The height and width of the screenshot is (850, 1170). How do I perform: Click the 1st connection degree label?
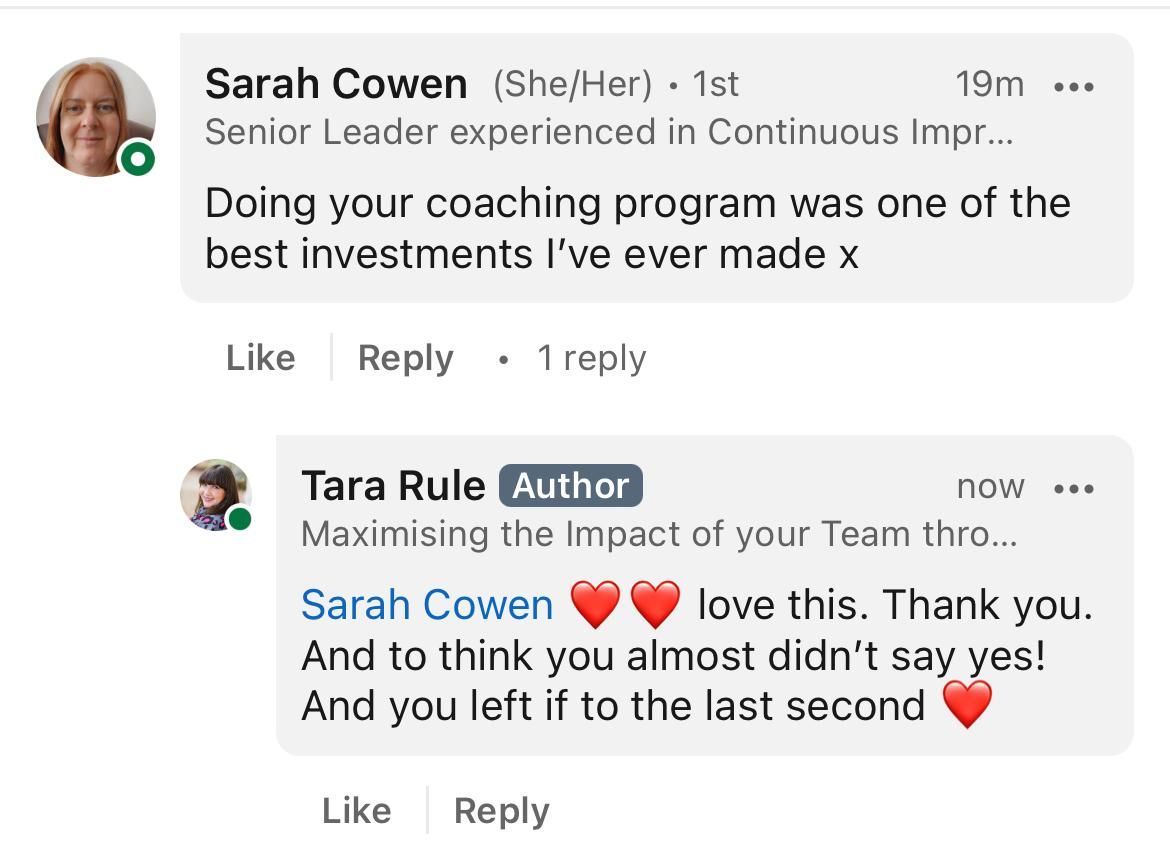click(716, 85)
